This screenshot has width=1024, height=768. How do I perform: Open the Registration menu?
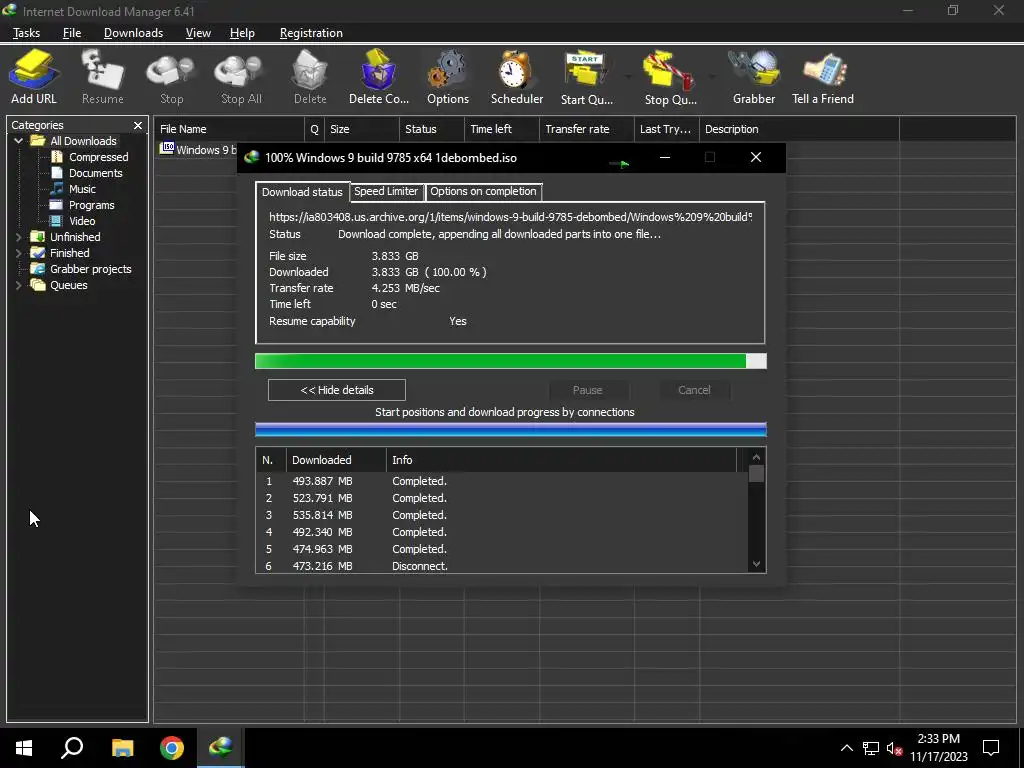click(311, 33)
